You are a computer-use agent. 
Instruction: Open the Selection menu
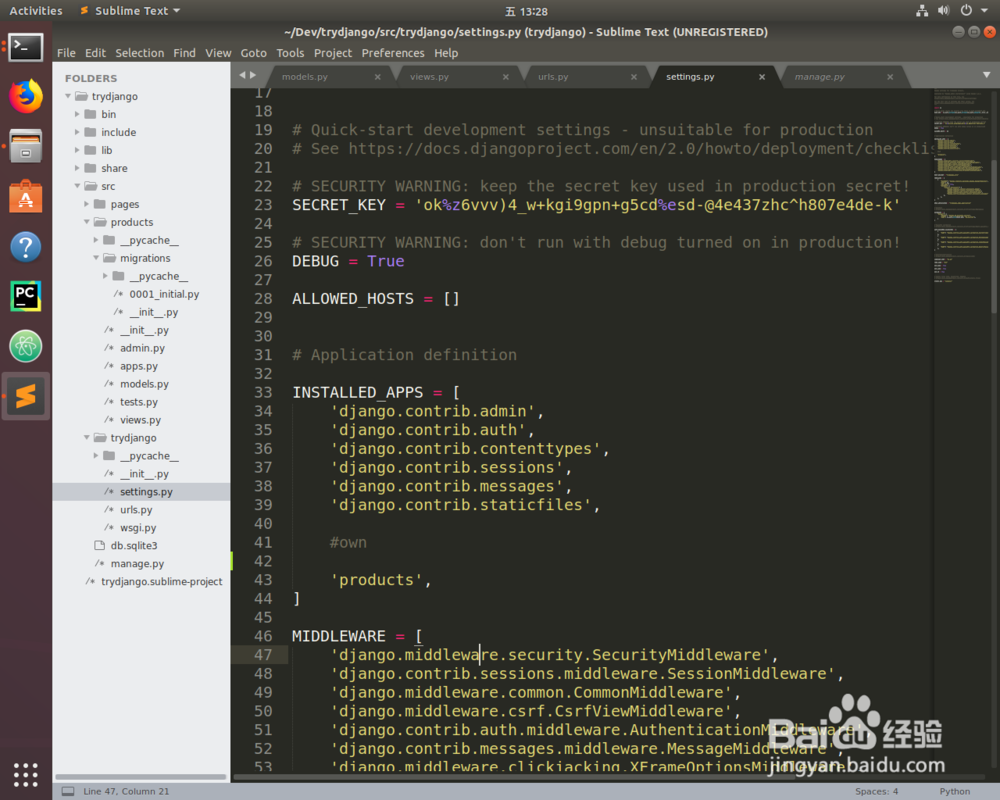(x=140, y=53)
